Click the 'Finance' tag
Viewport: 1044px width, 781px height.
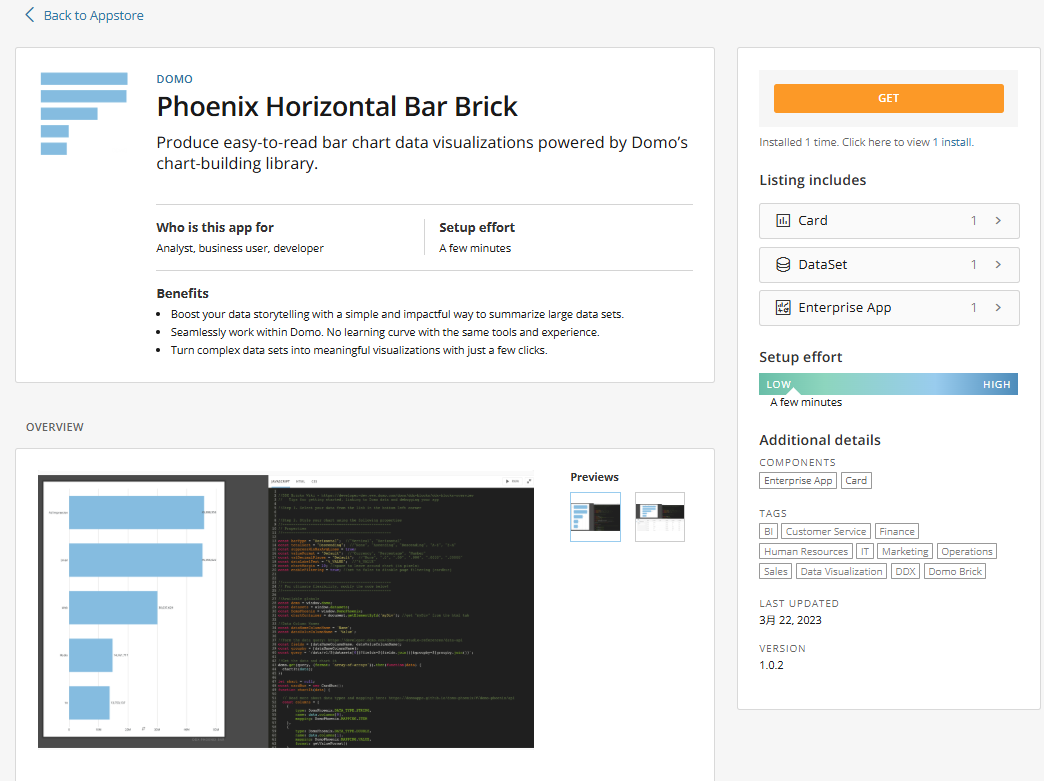click(x=897, y=531)
